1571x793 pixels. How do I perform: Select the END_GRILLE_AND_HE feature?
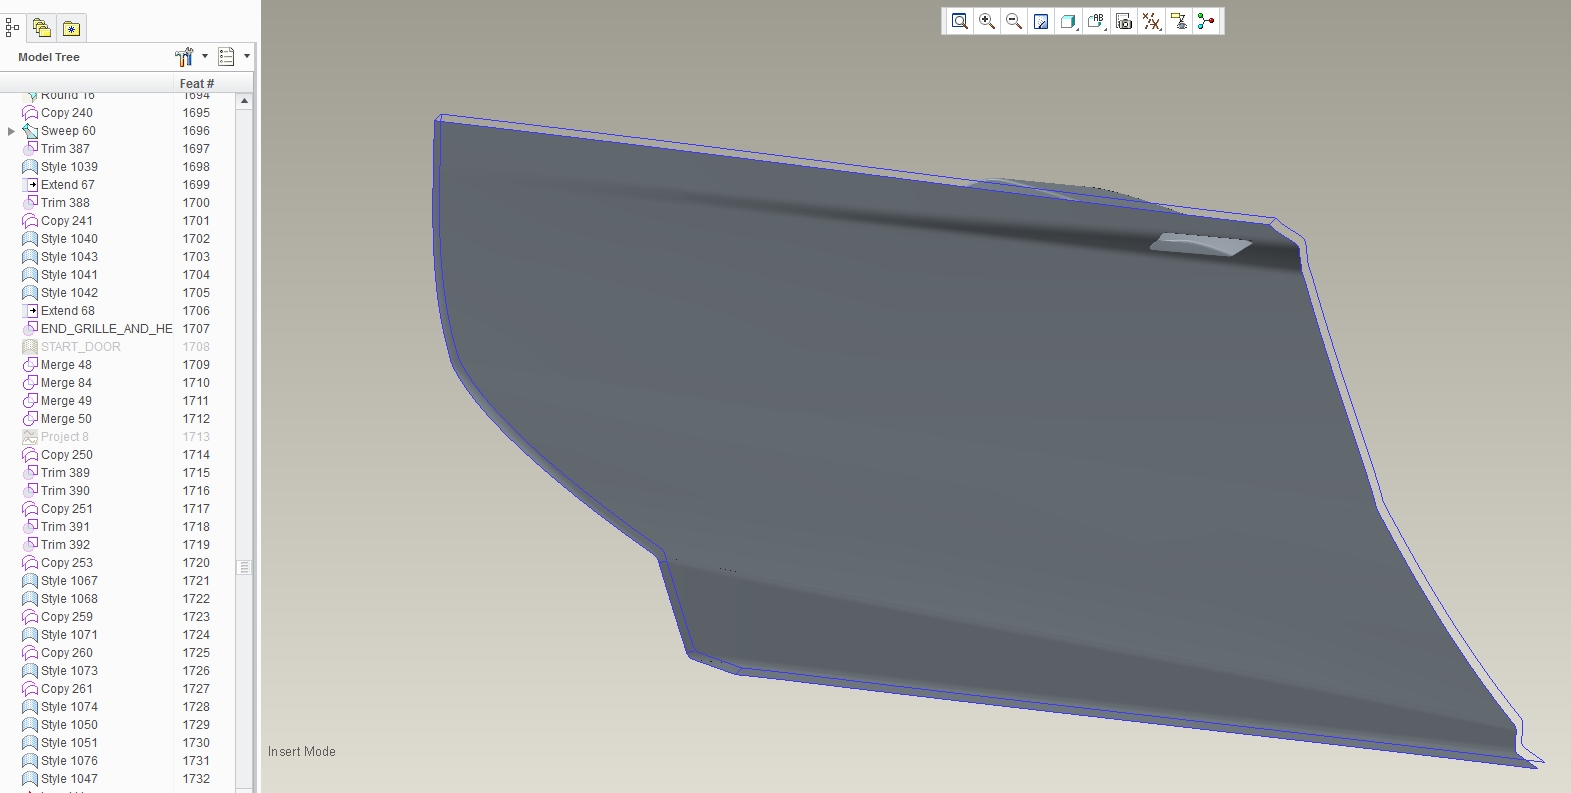click(106, 329)
